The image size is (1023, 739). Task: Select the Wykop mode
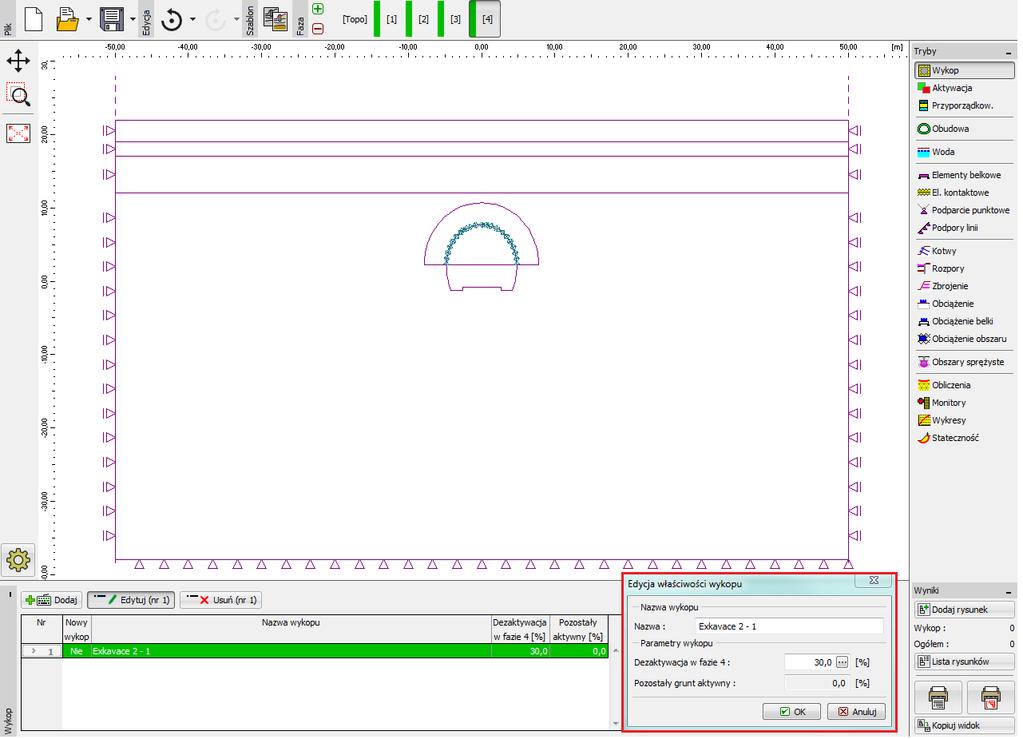pyautogui.click(x=964, y=70)
